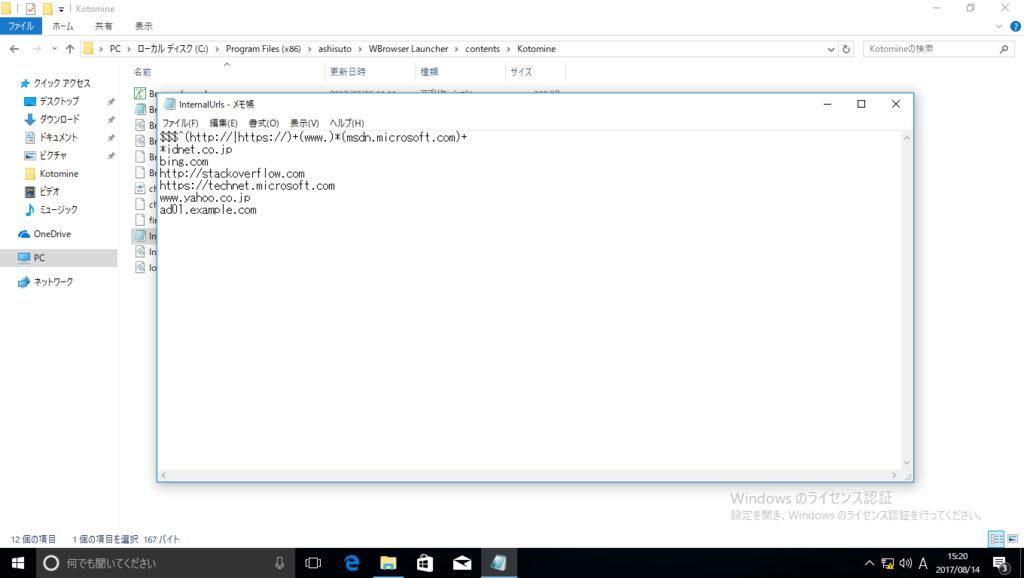Click line http://stackoverflow.com in Notepad
Screen dimensions: 1024x578
(232, 174)
